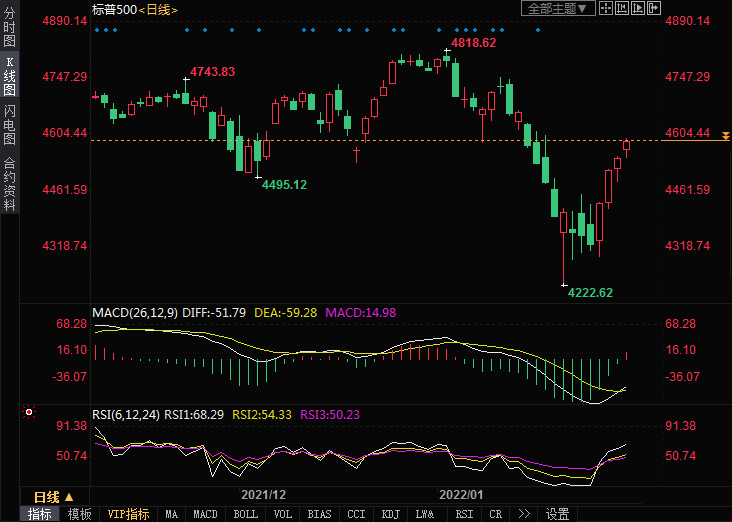Toggle the BOLL indicator
Viewport: 732px width, 522px height.
245,514
